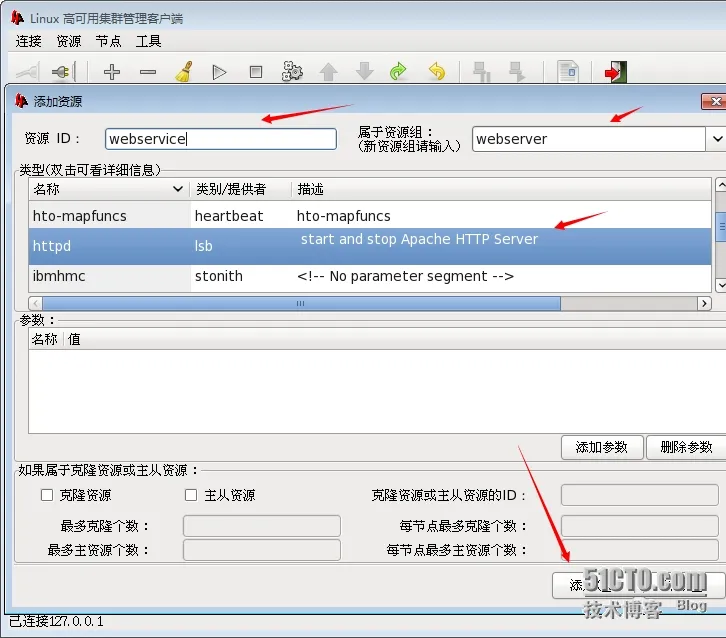Click the horizontal scrollbar right arrow

704,304
